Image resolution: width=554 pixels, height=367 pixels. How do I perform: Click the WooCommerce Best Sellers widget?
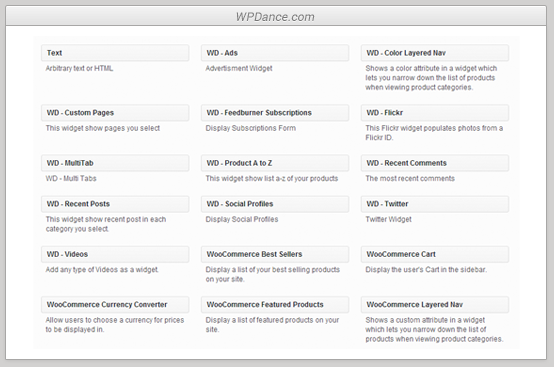[x=275, y=254]
